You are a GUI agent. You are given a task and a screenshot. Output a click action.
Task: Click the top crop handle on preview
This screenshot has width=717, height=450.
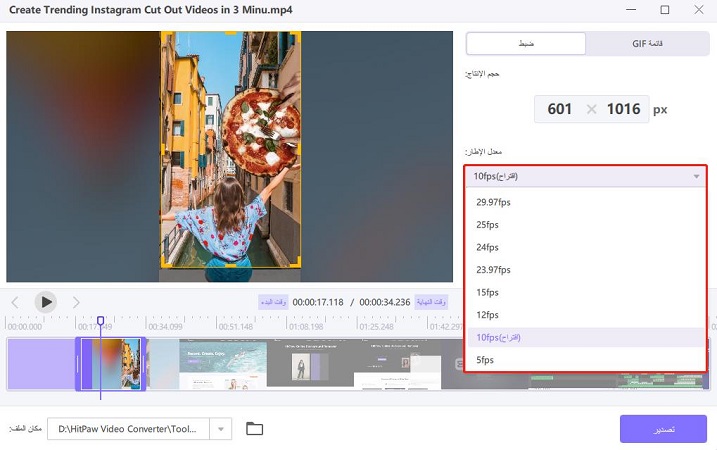230,33
